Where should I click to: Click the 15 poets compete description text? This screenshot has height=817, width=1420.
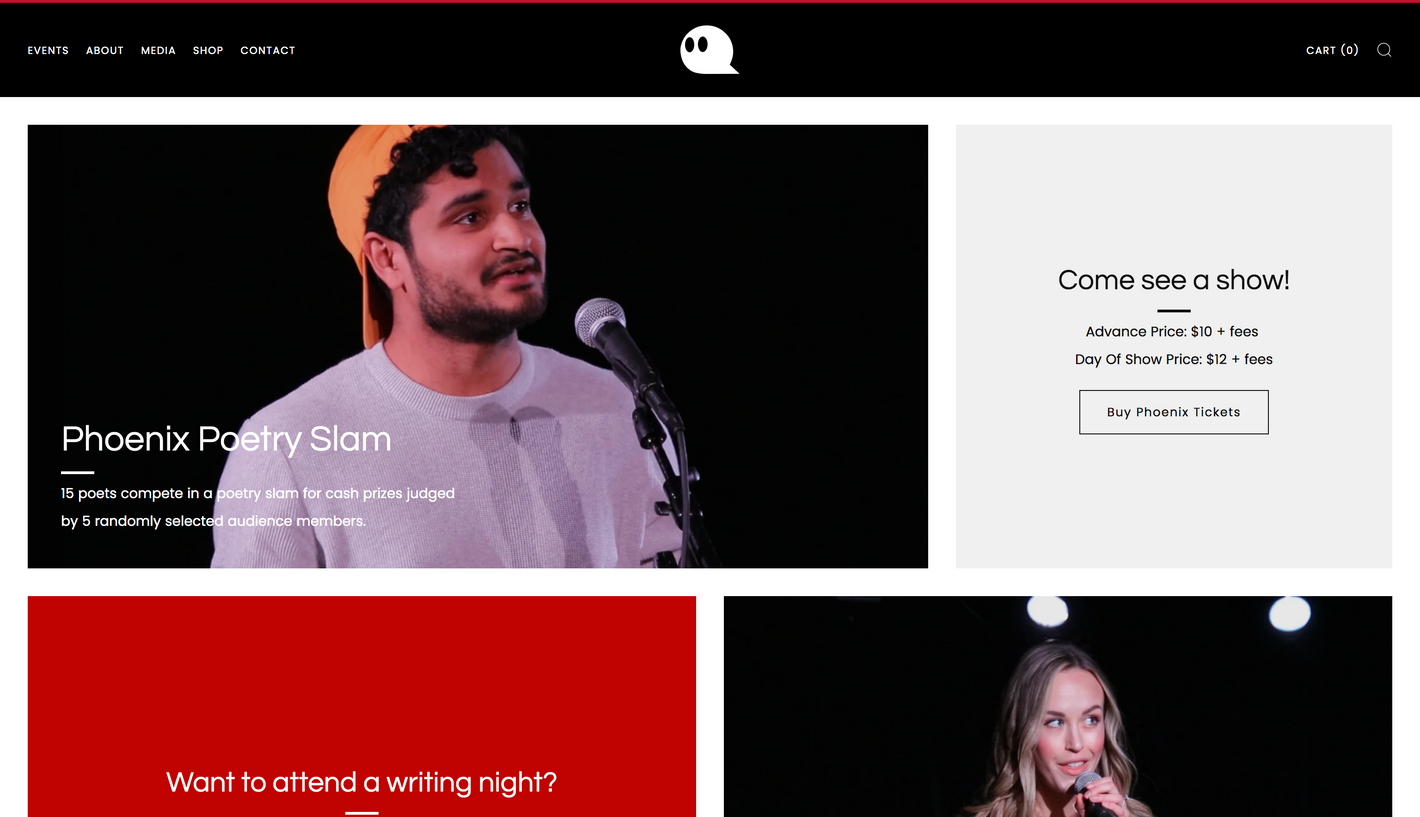click(x=258, y=507)
